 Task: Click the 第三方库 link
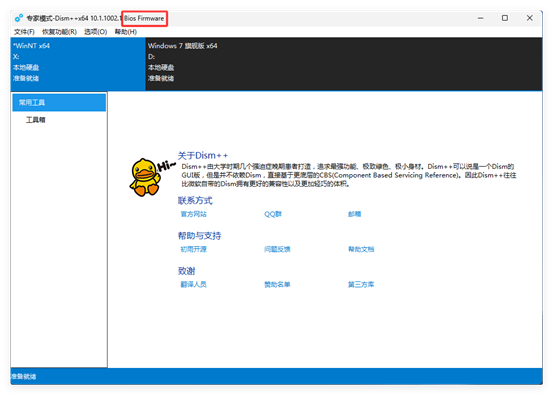tap(361, 285)
